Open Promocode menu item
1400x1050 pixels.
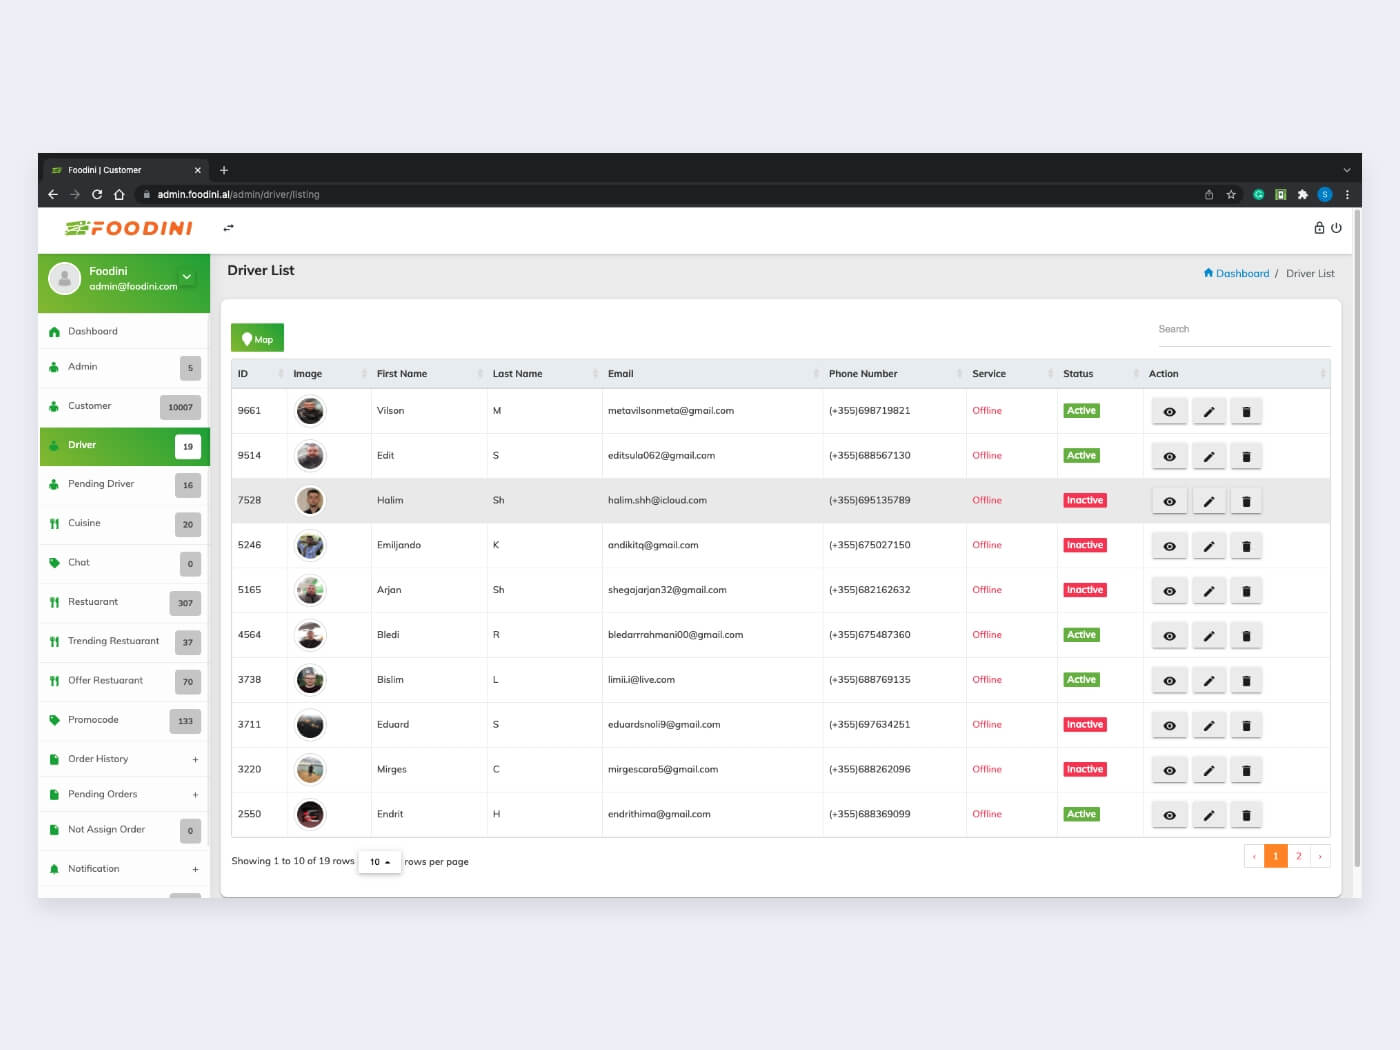tap(124, 720)
